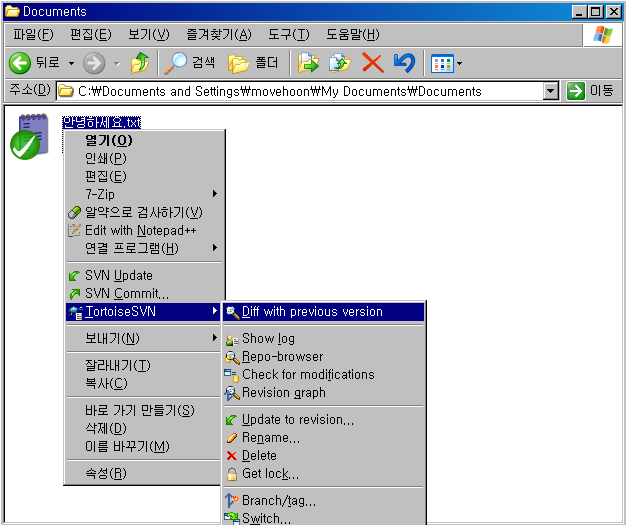Click the Views grid icon
The height and width of the screenshot is (525, 626).
pyautogui.click(x=442, y=63)
